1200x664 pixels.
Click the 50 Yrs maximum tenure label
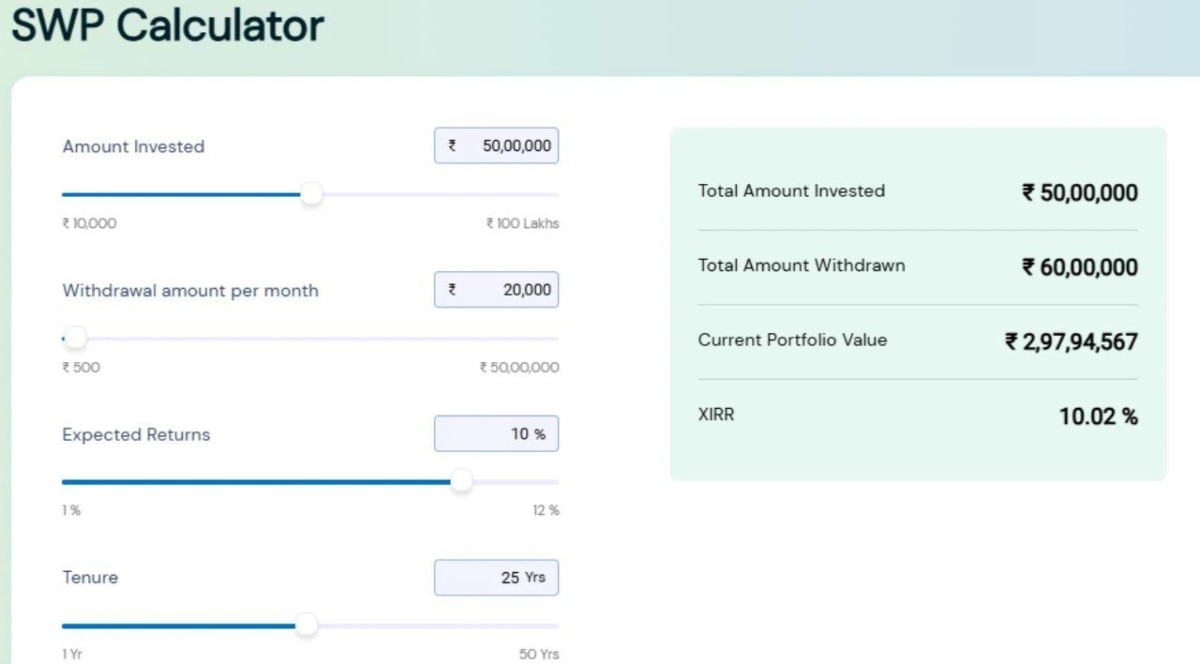pos(539,653)
